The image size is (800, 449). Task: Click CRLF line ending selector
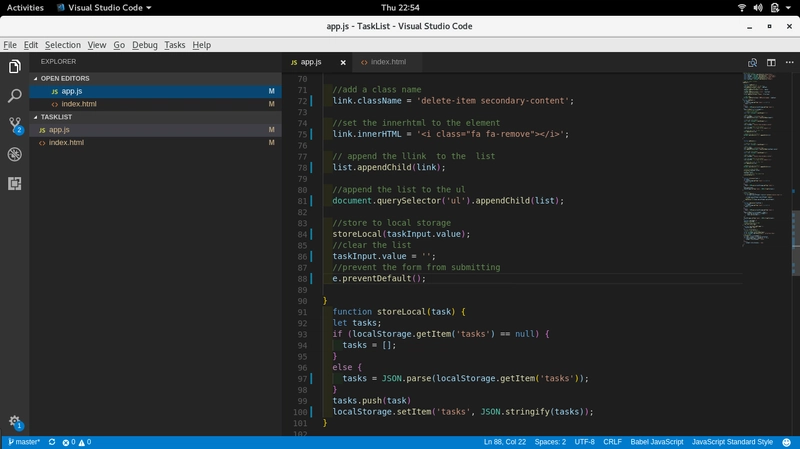pyautogui.click(x=612, y=442)
